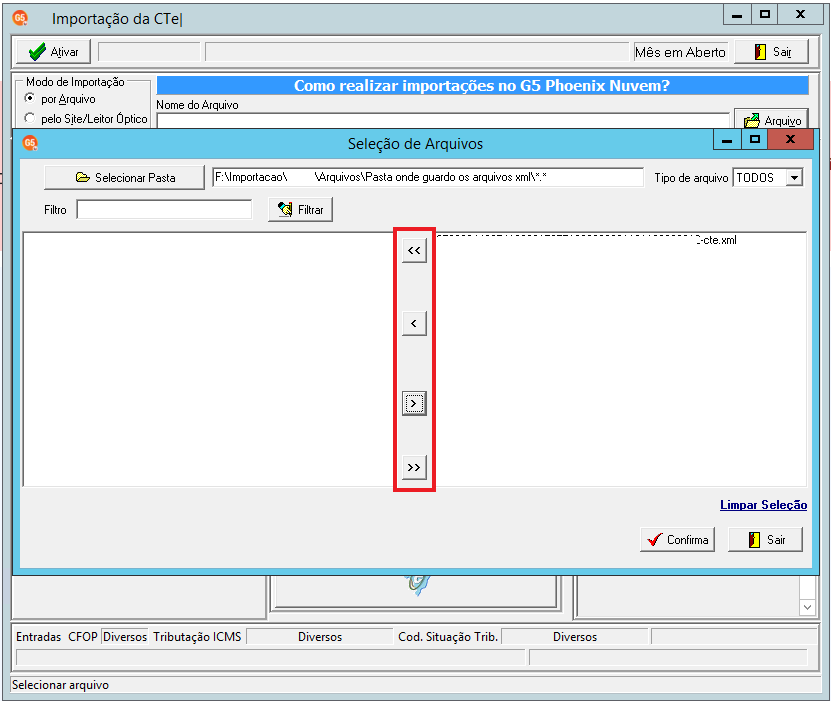Click the scrollbar down arrow in the background panel
The height and width of the screenshot is (701, 831).
(x=807, y=607)
